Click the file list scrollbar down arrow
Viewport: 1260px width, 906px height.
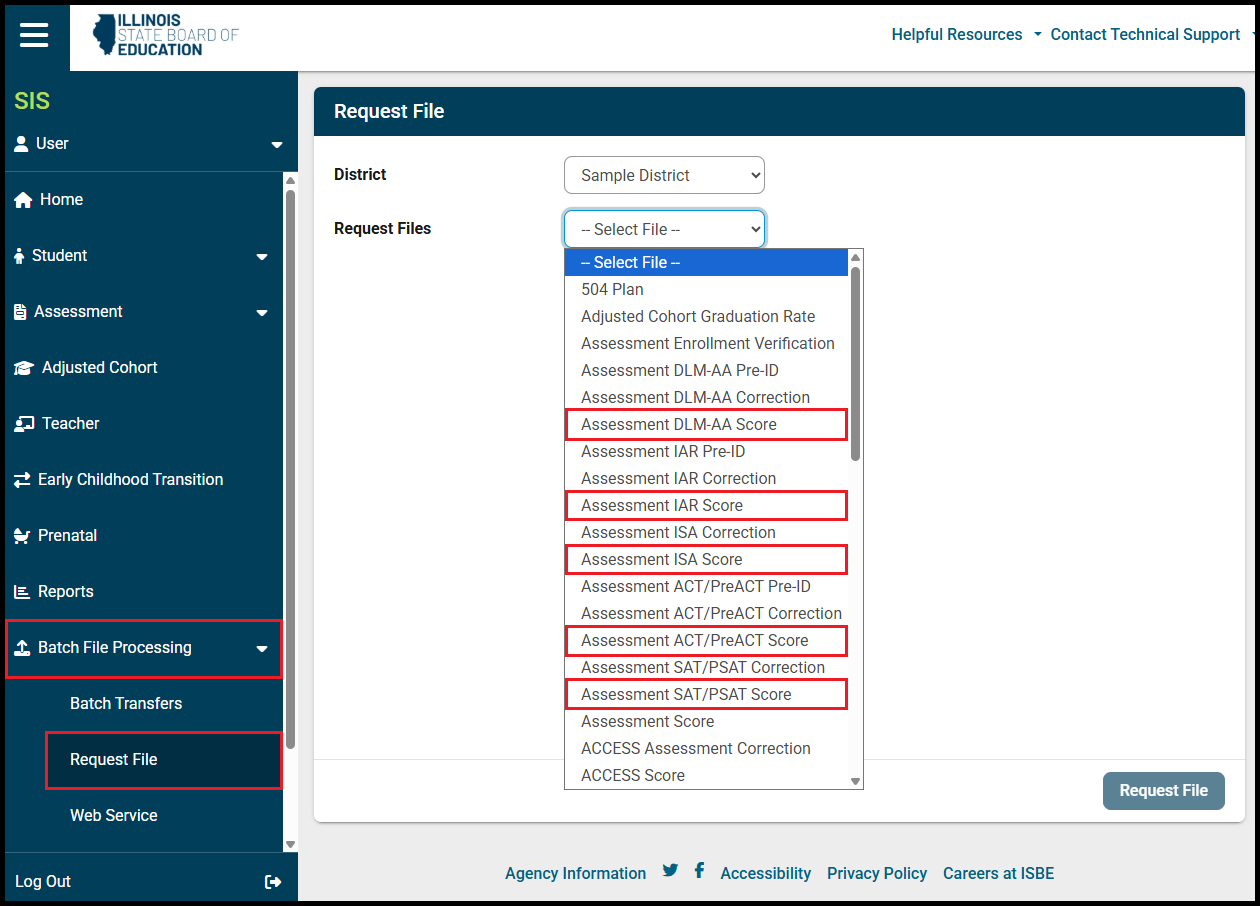855,780
